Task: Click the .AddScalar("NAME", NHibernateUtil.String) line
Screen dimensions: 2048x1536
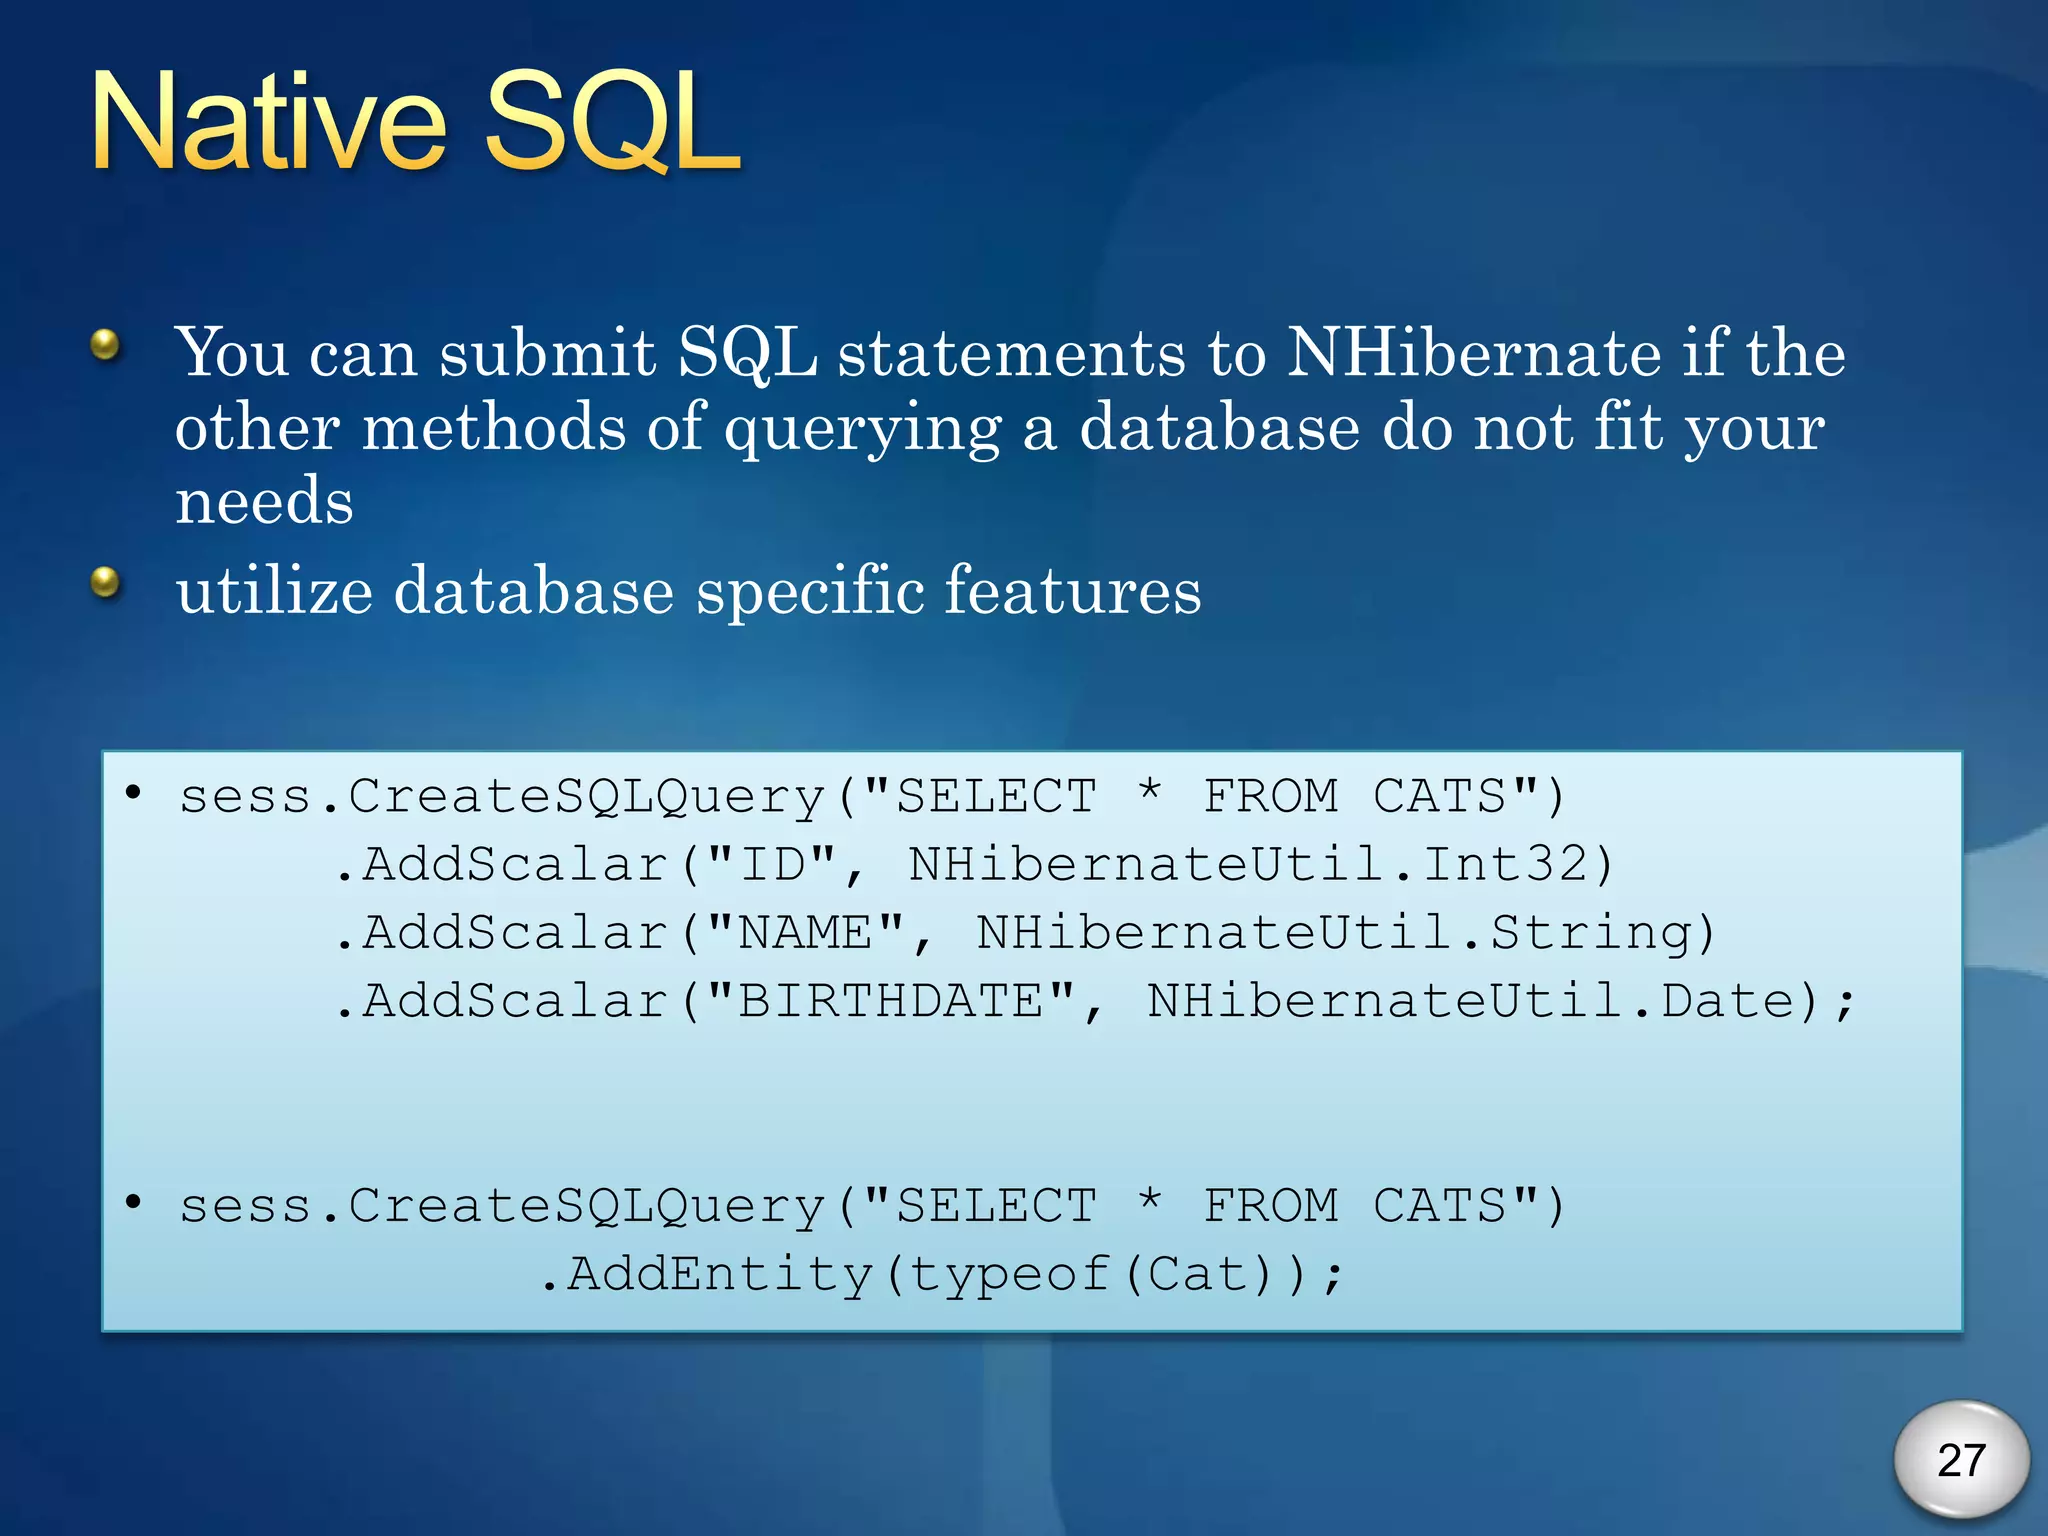Action: pyautogui.click(x=1025, y=933)
